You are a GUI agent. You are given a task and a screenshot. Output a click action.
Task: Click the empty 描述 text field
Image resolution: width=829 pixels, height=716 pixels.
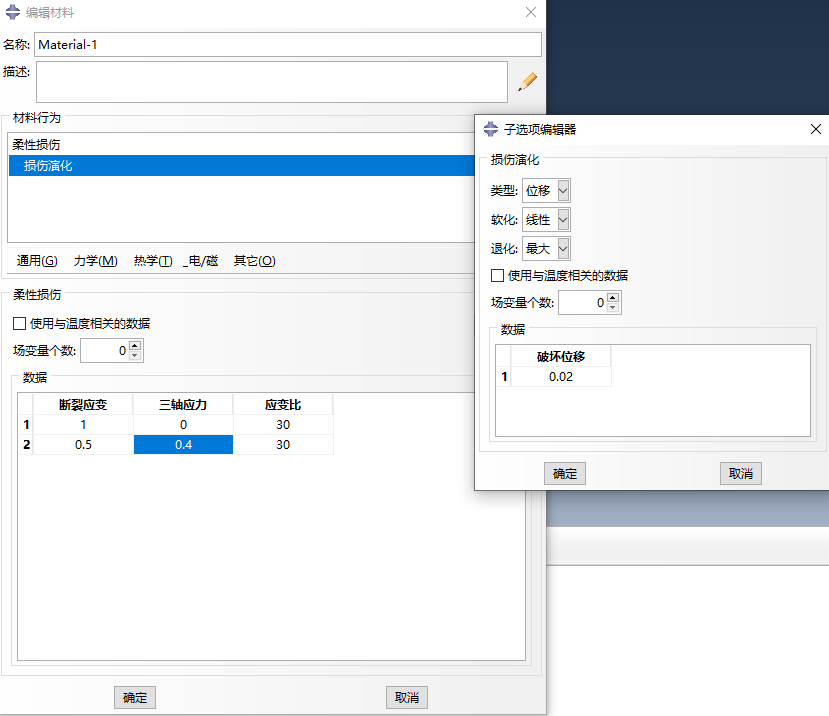pos(272,82)
